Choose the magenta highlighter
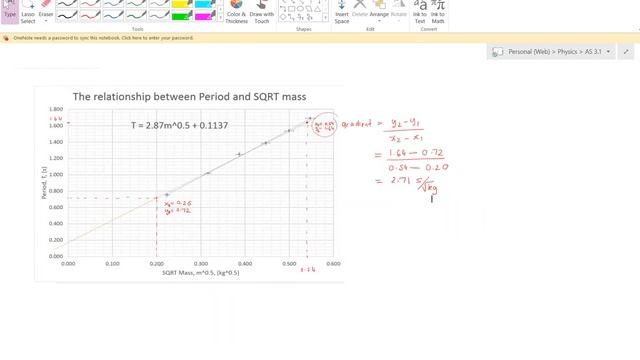Image resolution: width=640 pixels, height=360 pixels. click(x=205, y=16)
